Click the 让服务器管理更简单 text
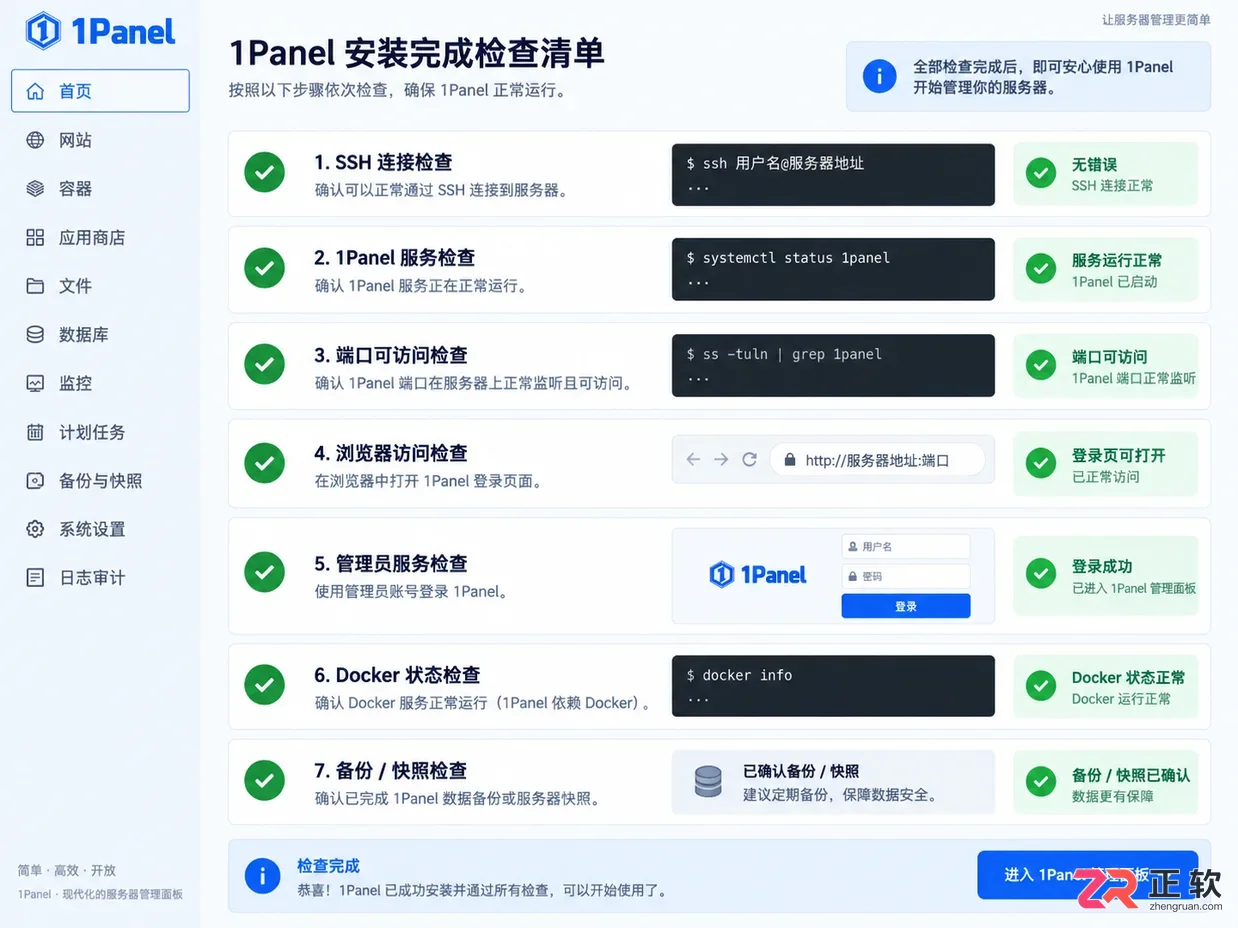Screen dimensions: 1238x928 tap(1156, 19)
